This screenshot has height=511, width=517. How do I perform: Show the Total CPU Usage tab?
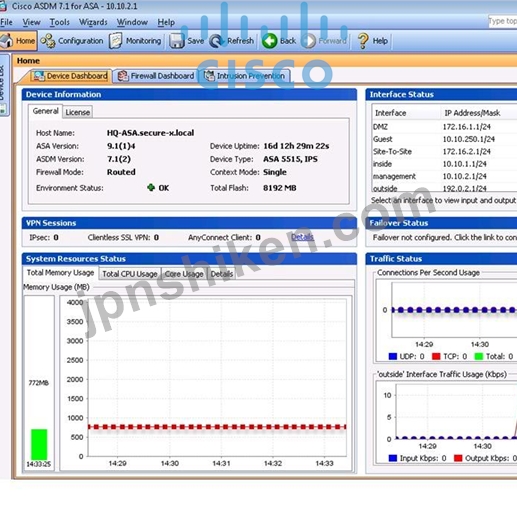130,274
